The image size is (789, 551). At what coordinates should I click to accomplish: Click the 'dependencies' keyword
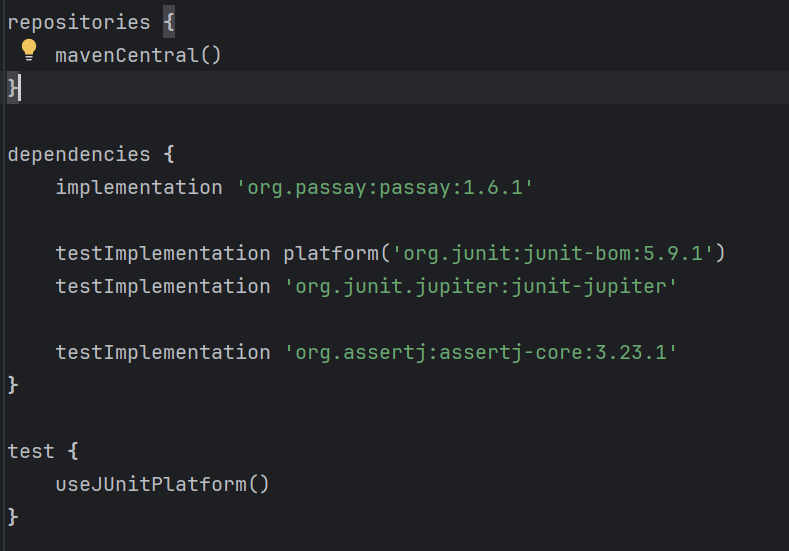click(x=79, y=154)
